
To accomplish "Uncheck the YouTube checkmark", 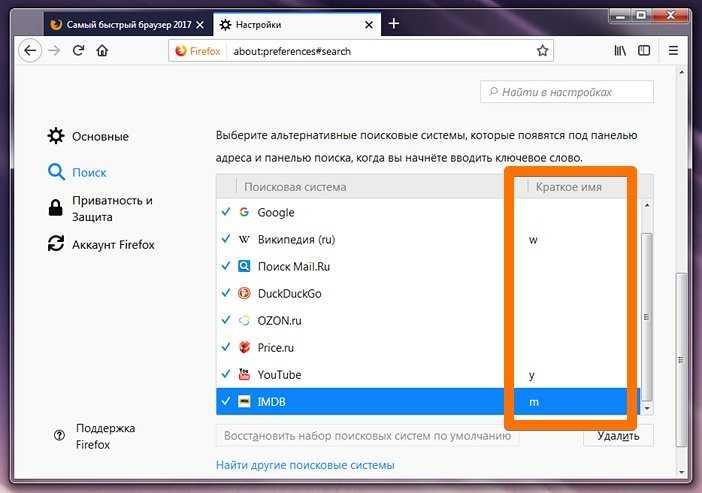I will point(226,373).
